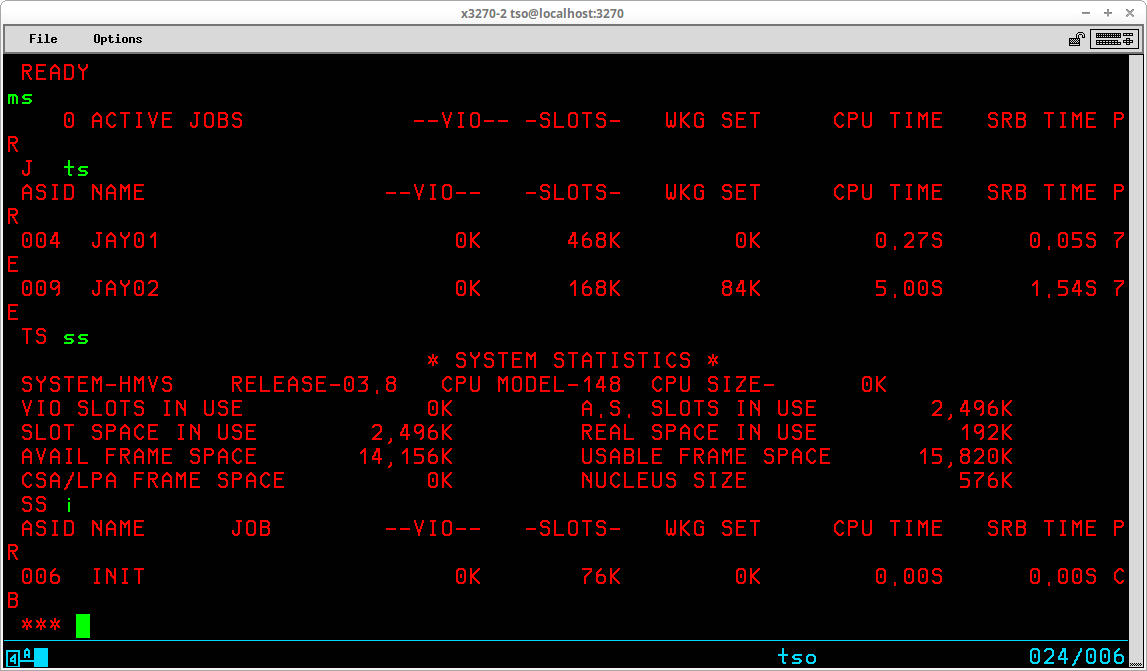Click SRB time 1.54S
This screenshot has height=671, width=1147.
[1063, 289]
